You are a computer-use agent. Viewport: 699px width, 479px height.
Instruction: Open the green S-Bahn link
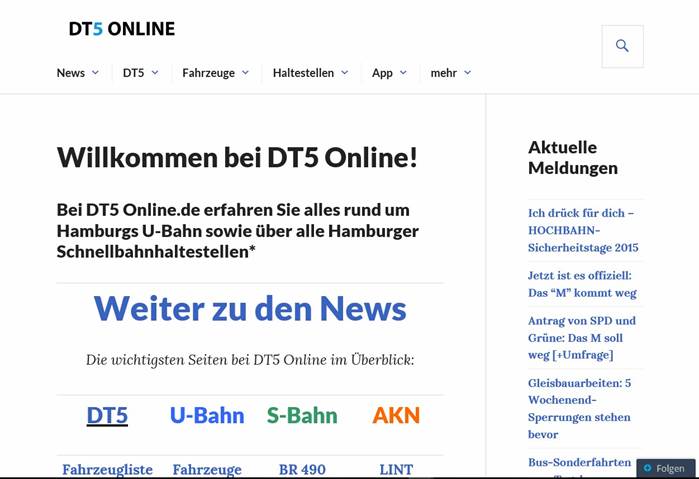pyautogui.click(x=302, y=415)
